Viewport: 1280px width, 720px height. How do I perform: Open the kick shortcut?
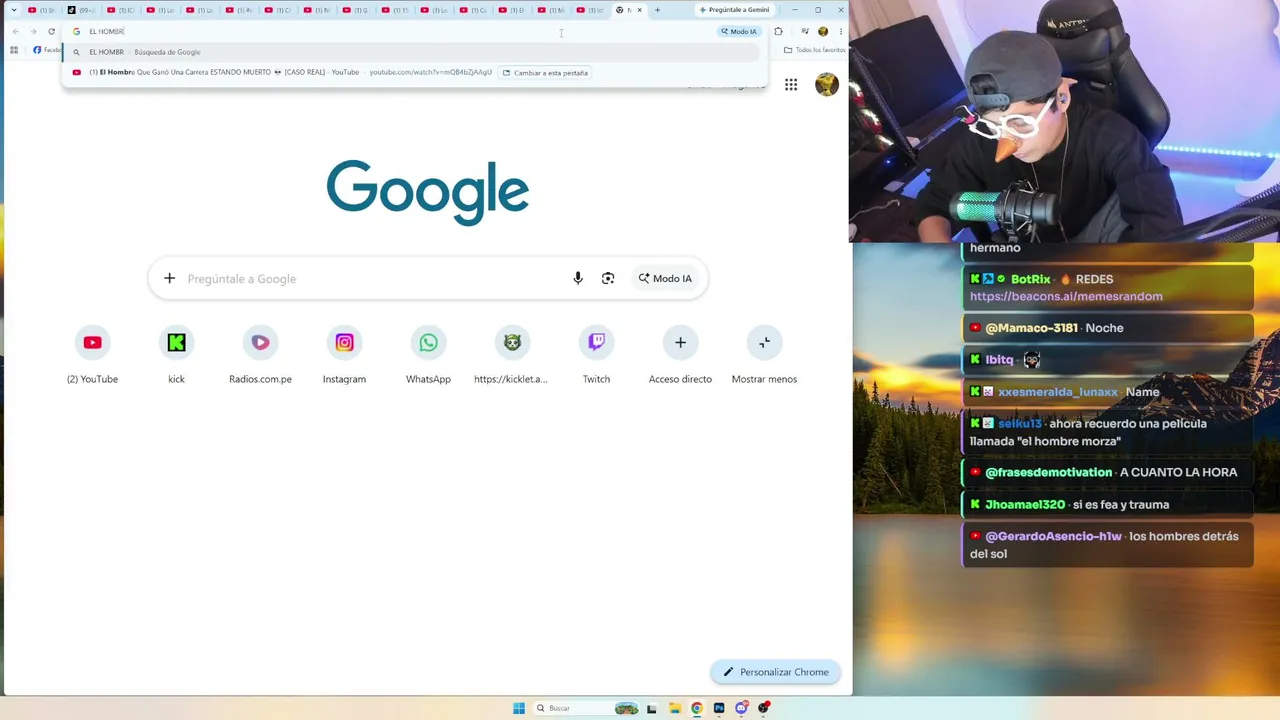[x=176, y=356]
